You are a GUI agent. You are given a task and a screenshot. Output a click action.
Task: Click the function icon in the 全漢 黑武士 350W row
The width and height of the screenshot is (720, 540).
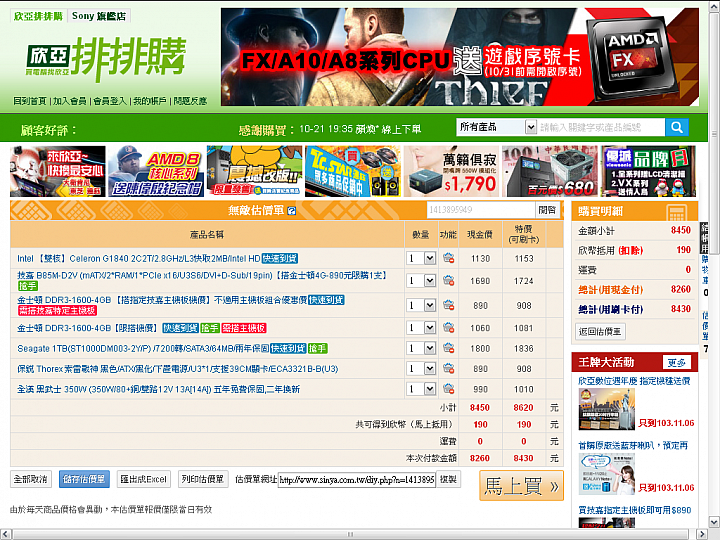(449, 389)
